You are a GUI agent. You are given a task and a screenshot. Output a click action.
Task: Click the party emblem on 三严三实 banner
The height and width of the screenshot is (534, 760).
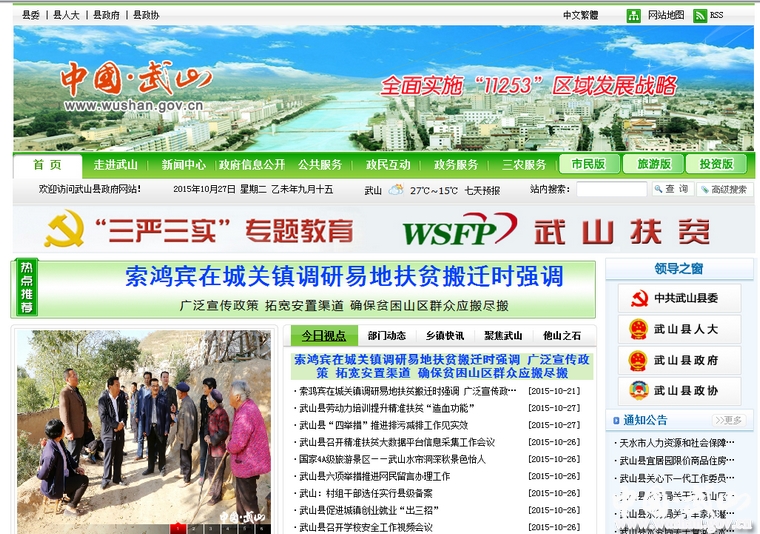64,229
